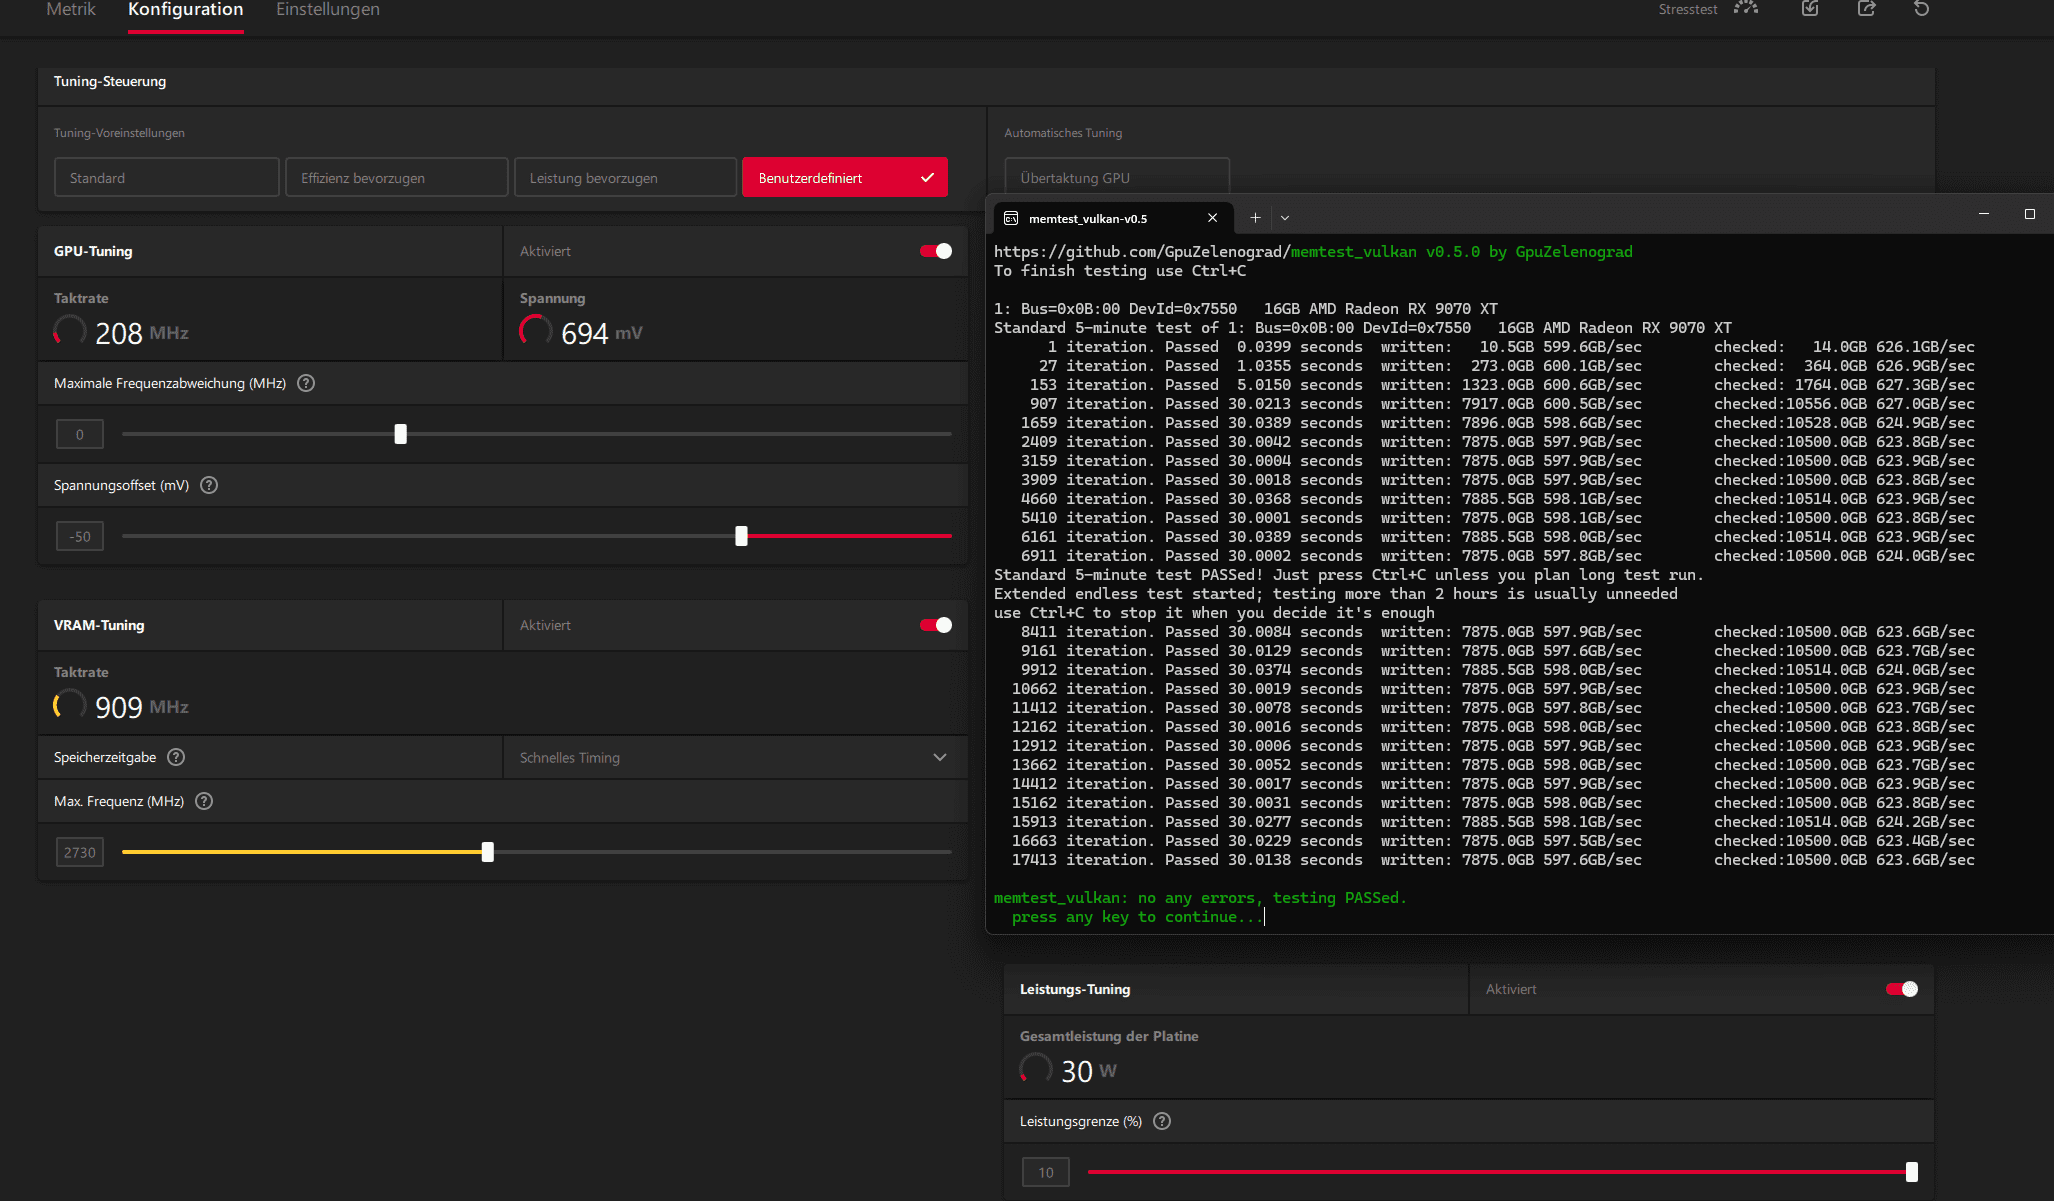Image resolution: width=2054 pixels, height=1201 pixels.
Task: Click the export/share profile icon
Action: point(1866,8)
